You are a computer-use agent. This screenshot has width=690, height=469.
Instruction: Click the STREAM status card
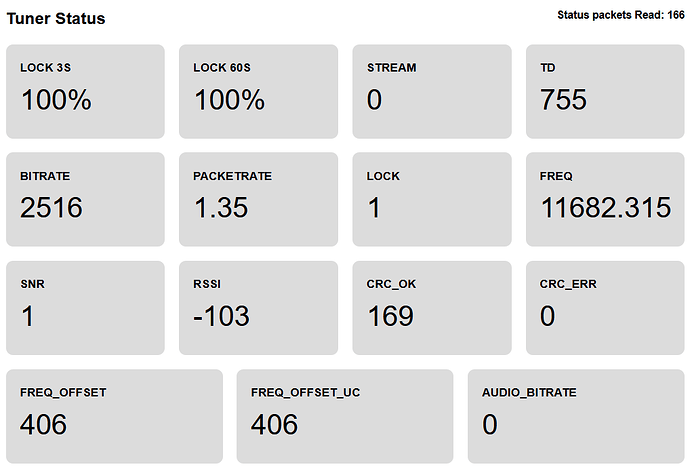[432, 91]
